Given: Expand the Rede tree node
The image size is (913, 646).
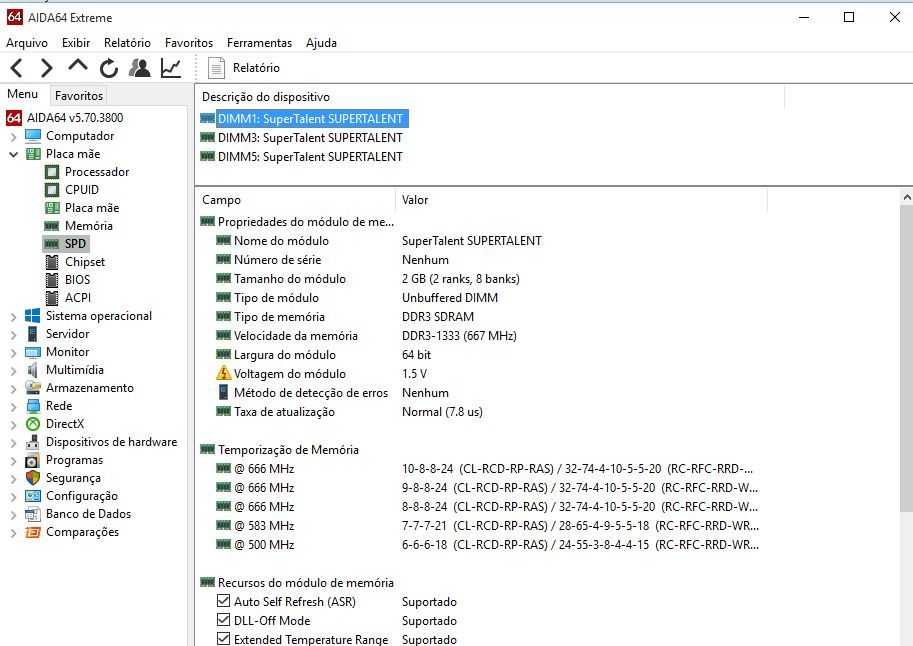Looking at the screenshot, I should tap(13, 408).
